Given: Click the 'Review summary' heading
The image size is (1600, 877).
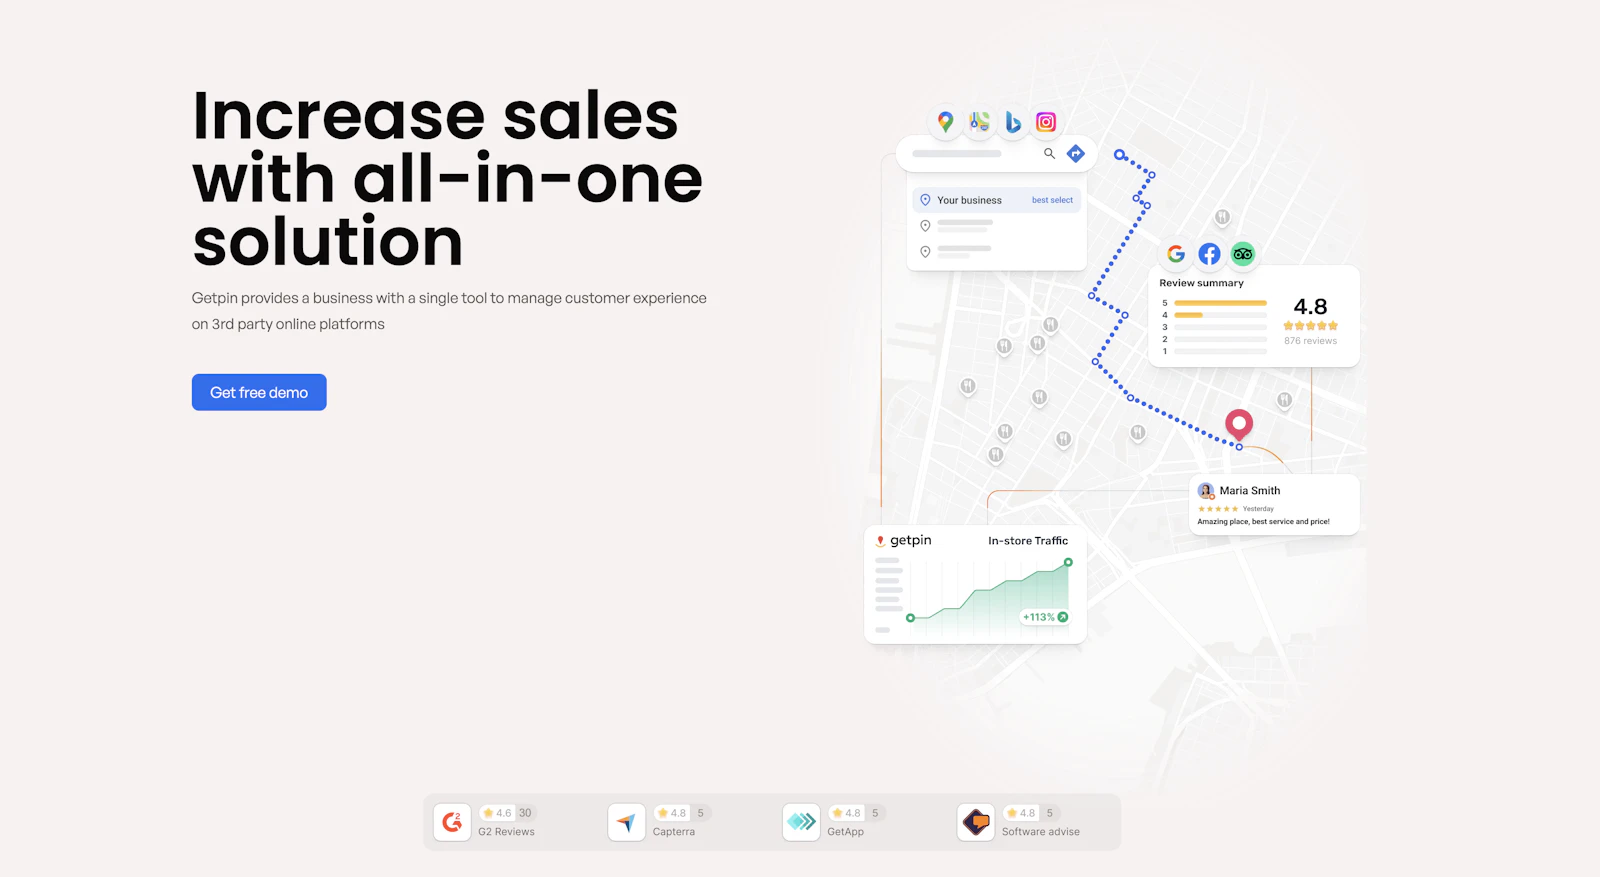Looking at the screenshot, I should tap(1201, 283).
